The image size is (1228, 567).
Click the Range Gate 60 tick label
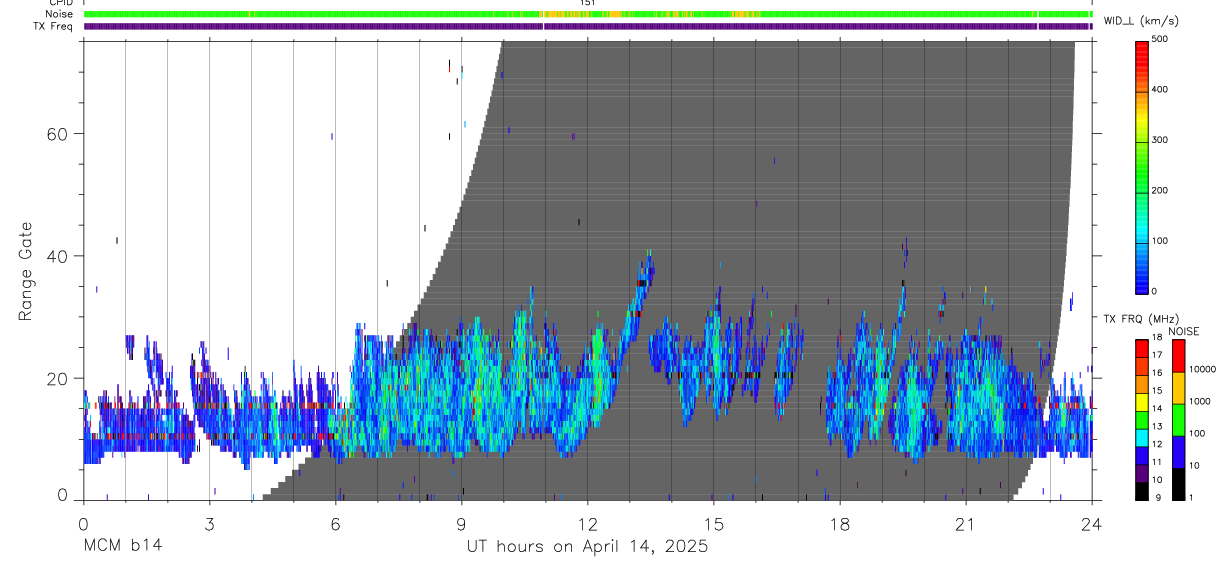click(x=60, y=133)
